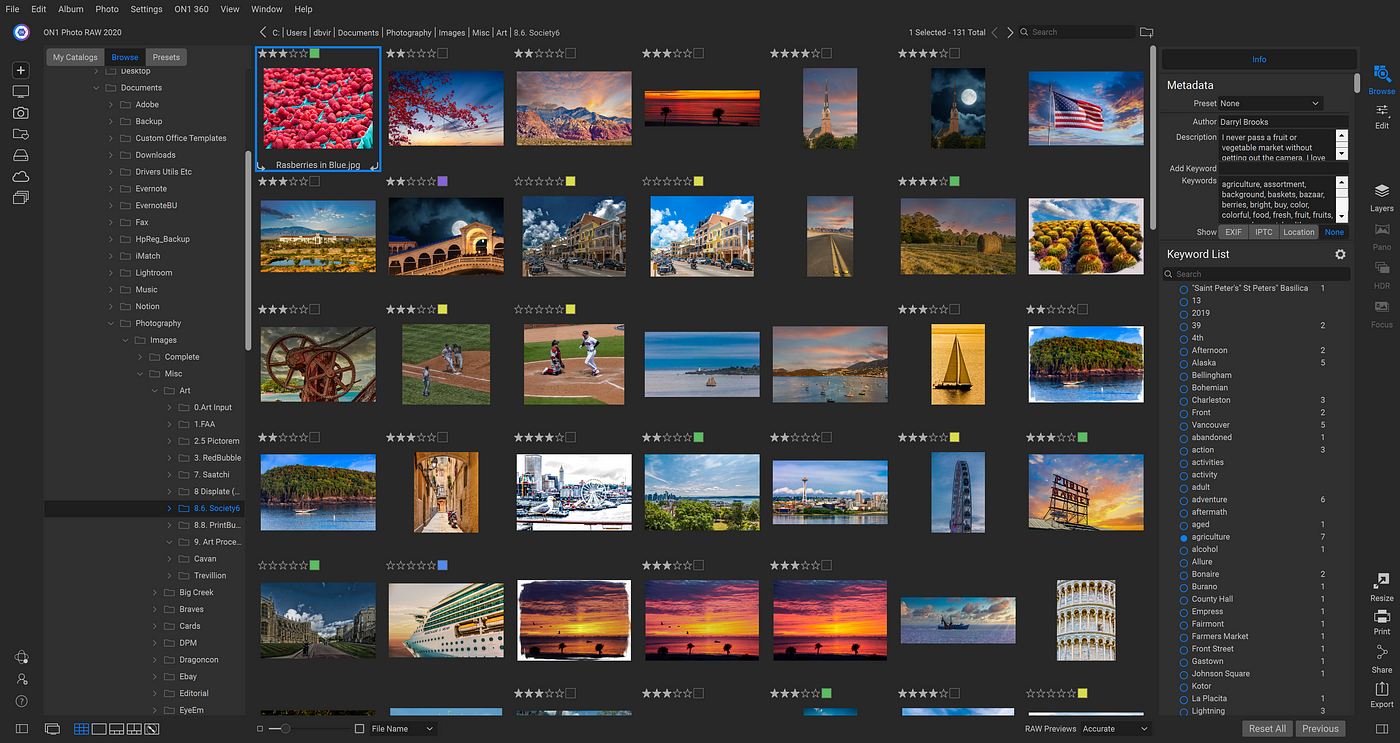Select the agriculture keyword radio button
This screenshot has width=1400, height=743.
(x=1184, y=537)
